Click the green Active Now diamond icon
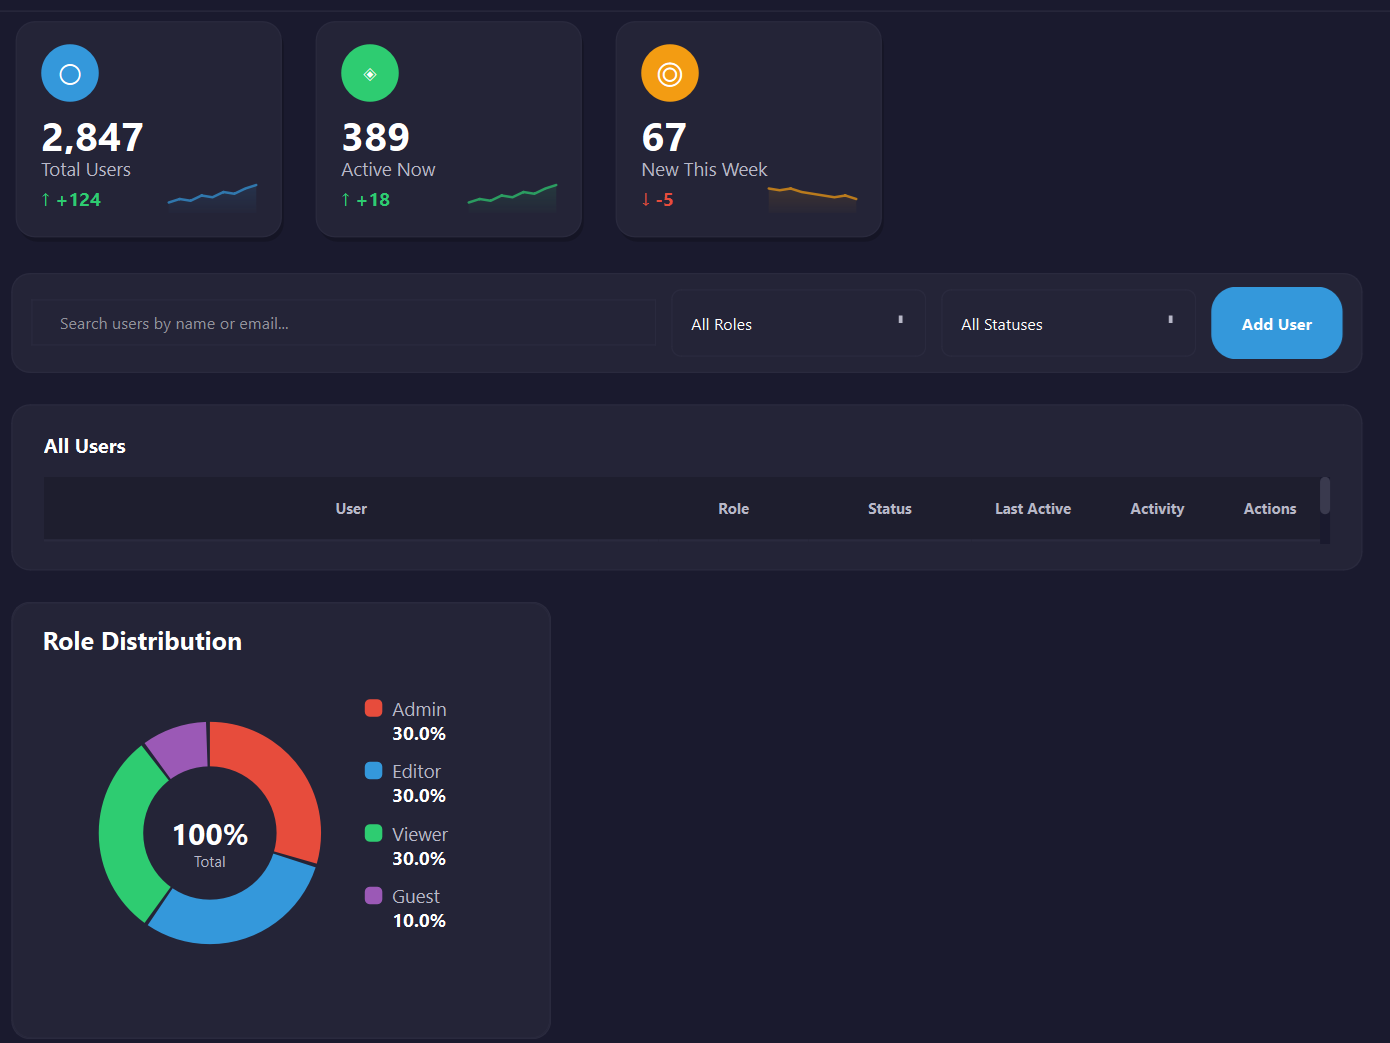 (x=369, y=72)
